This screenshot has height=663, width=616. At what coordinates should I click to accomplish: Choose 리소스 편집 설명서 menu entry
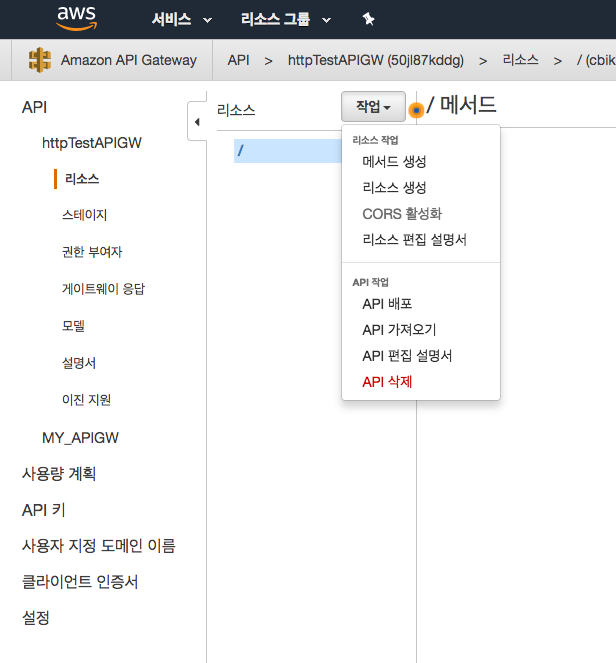(x=414, y=240)
